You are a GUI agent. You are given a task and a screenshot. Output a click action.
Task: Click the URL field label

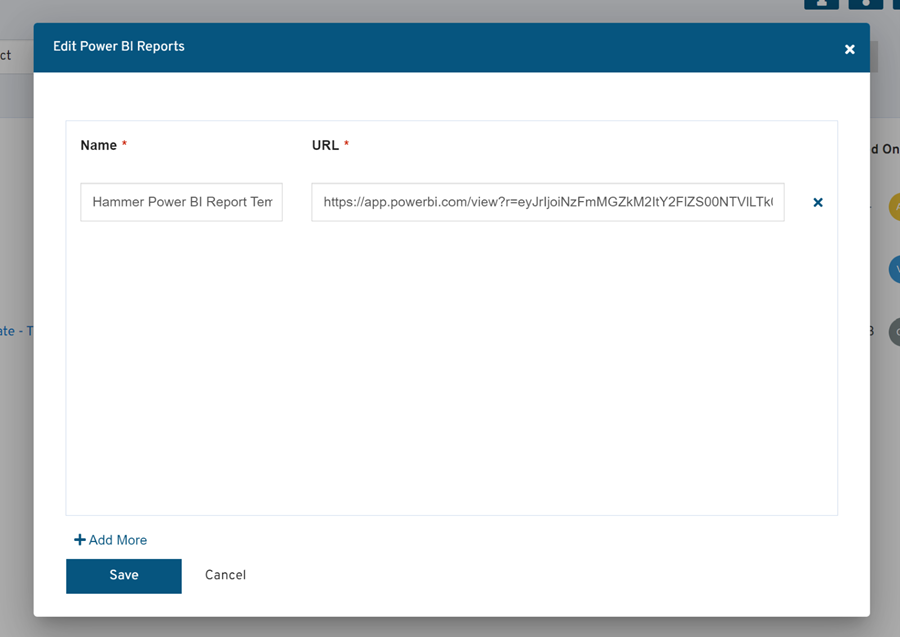325,145
